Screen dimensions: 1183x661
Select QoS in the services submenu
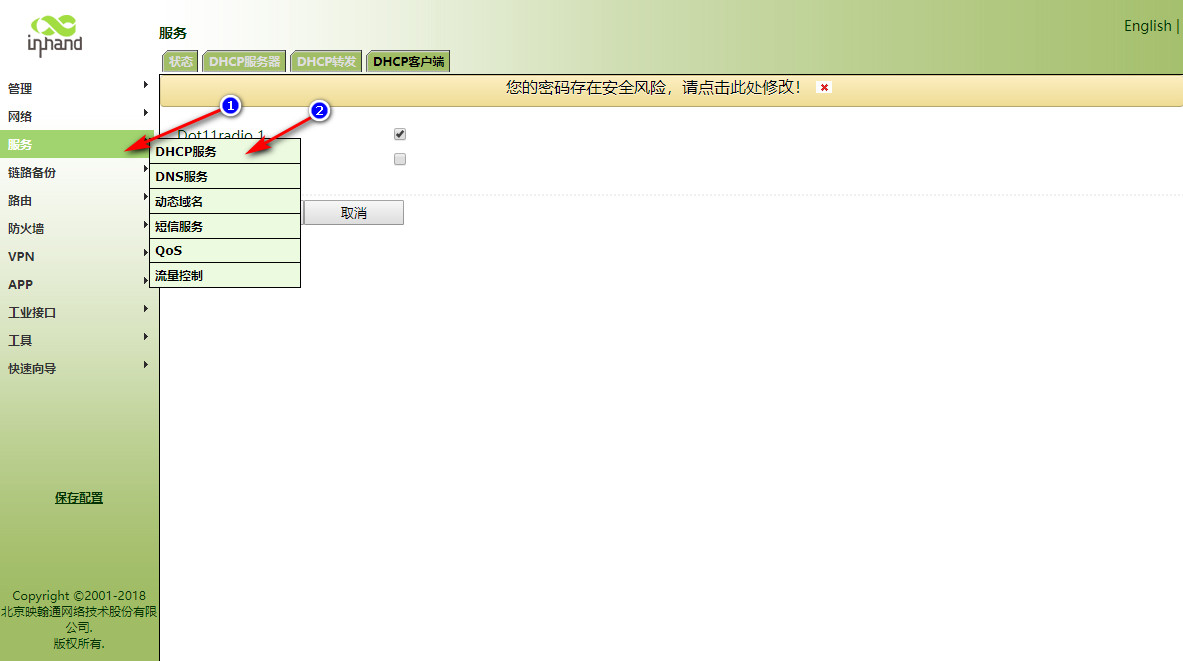point(169,251)
